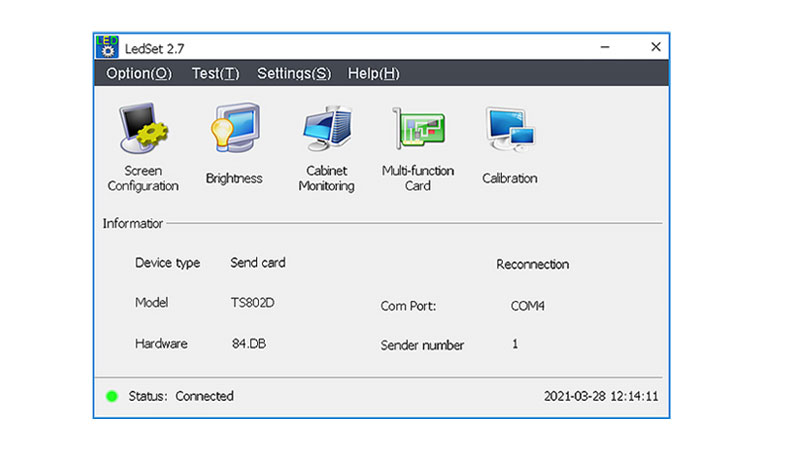Viewport: 800px width, 450px height.
Task: Click the LedSet app logo in title bar
Action: pos(107,47)
